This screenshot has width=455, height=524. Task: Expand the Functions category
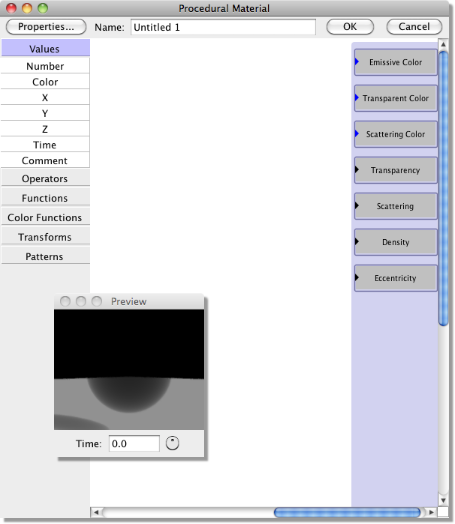(x=45, y=198)
